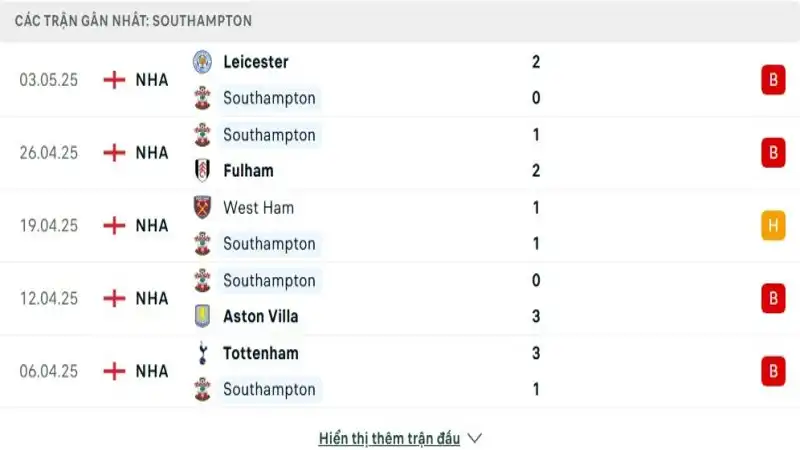The height and width of the screenshot is (450, 800).
Task: Click the Tottenham club crest icon
Action: pyautogui.click(x=203, y=353)
